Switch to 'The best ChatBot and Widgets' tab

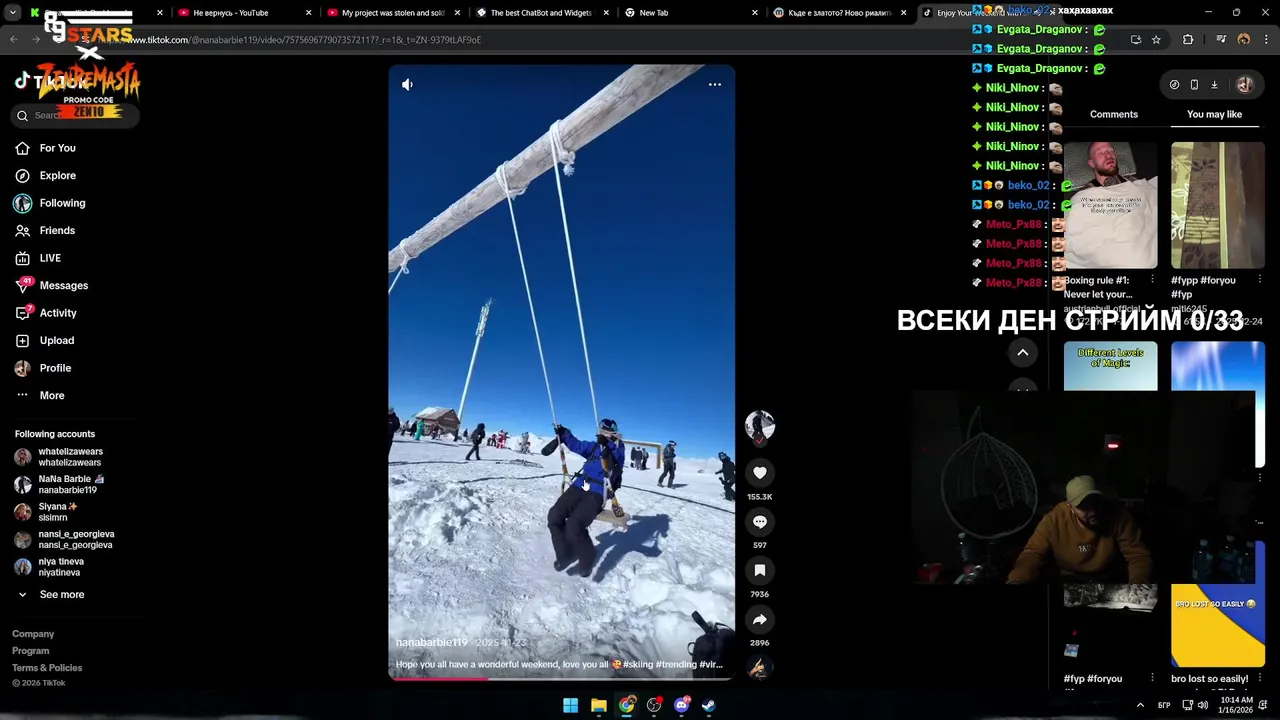(541, 13)
